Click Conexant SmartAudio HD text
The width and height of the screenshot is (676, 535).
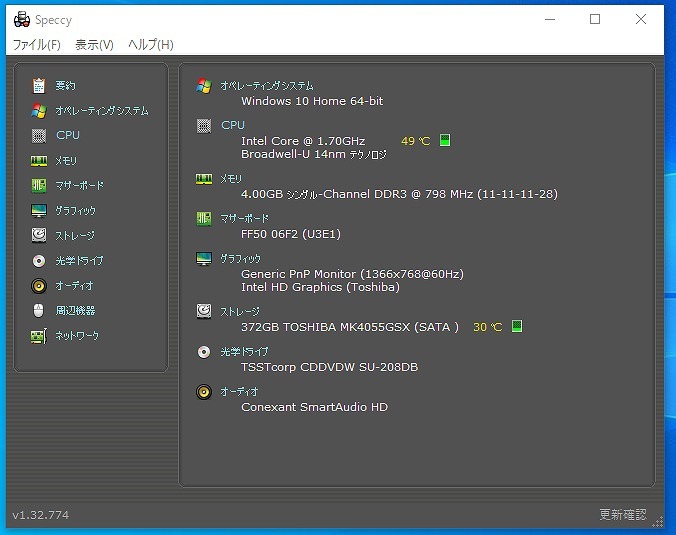(x=314, y=407)
